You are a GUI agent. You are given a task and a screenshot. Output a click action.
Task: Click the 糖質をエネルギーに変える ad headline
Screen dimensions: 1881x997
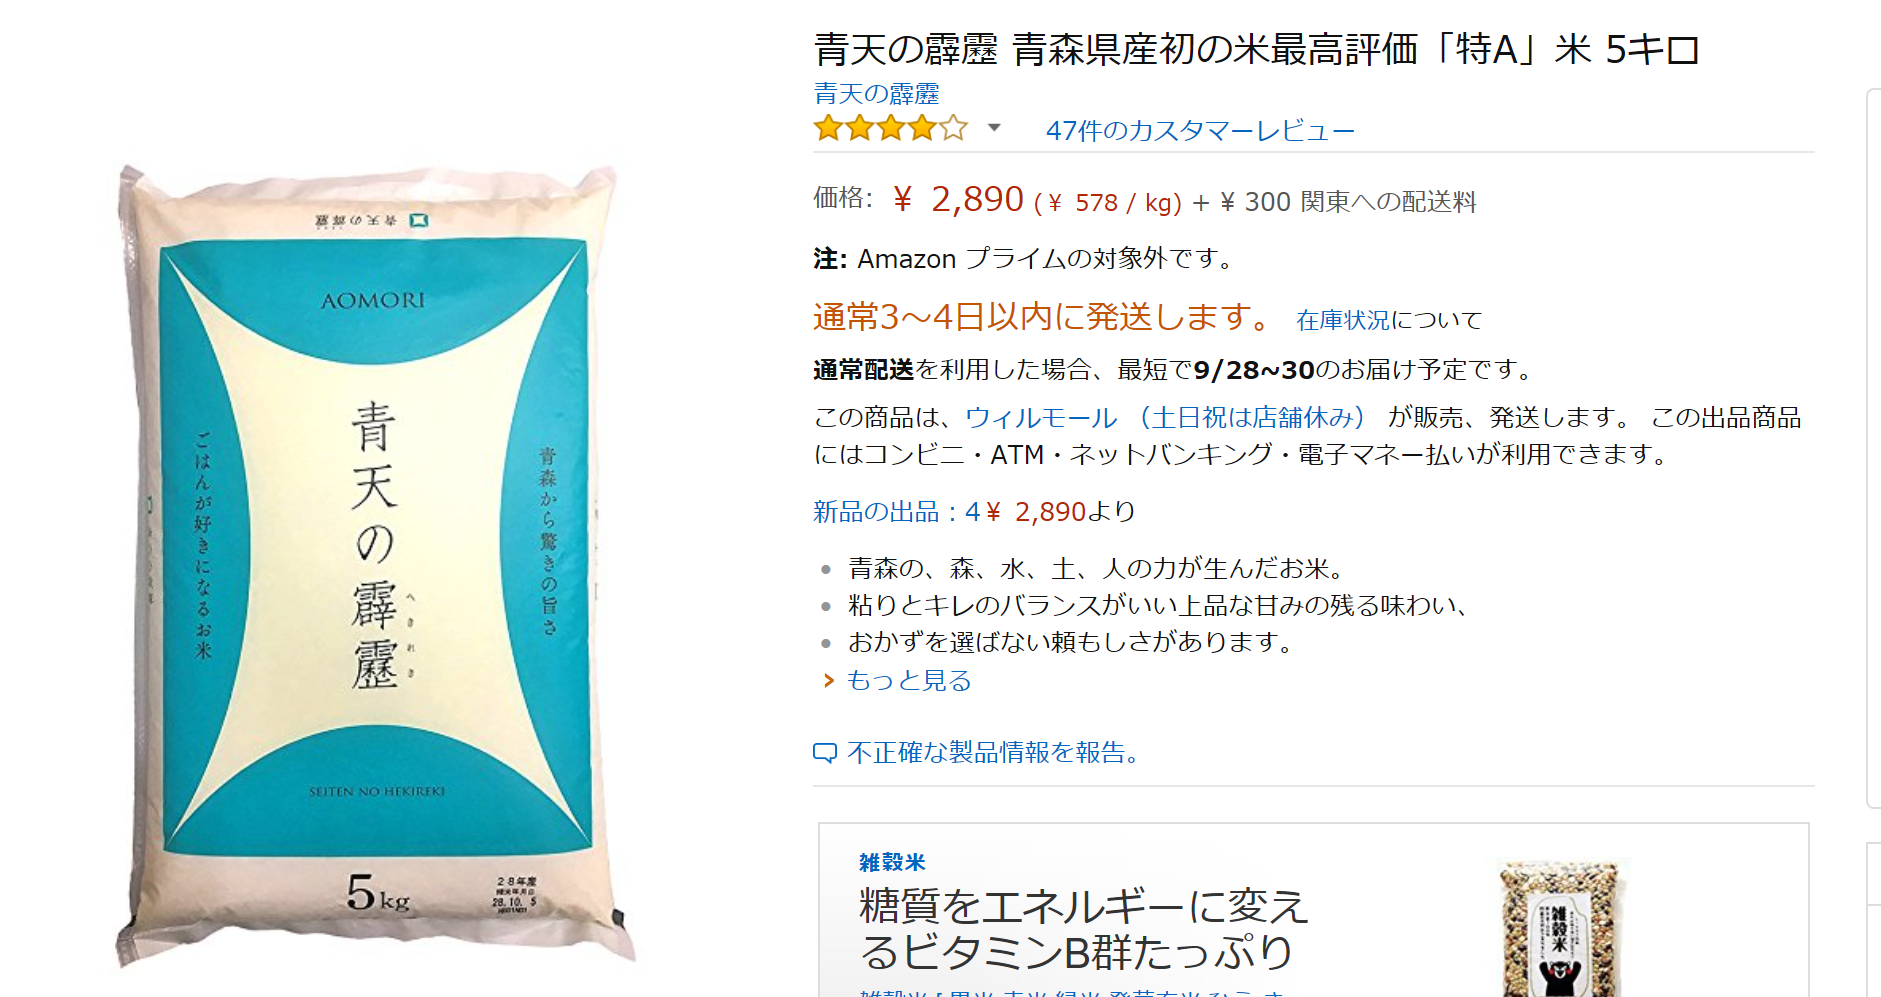(x=1084, y=929)
